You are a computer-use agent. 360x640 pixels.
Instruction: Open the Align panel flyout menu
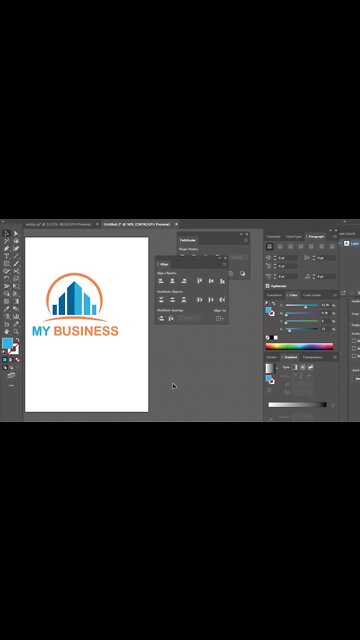[x=224, y=264]
